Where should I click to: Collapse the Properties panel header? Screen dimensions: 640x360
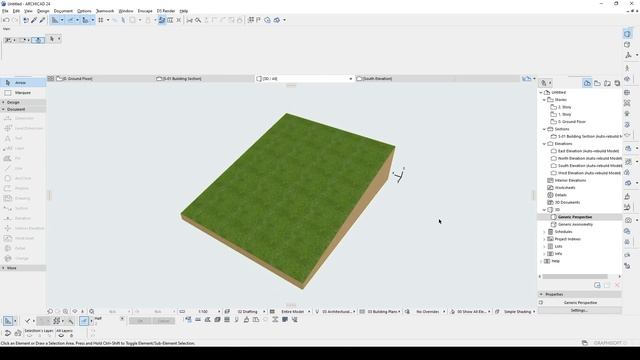[580, 294]
